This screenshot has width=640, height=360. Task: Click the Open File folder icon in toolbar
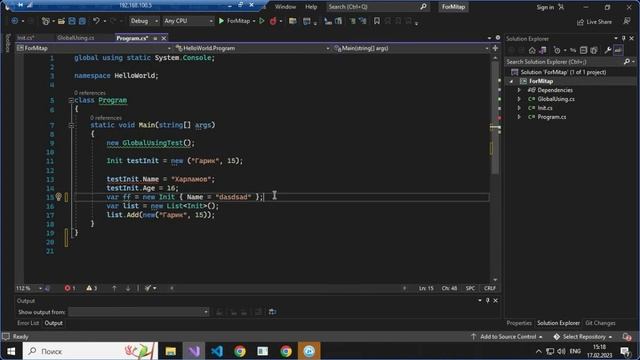pos(61,21)
